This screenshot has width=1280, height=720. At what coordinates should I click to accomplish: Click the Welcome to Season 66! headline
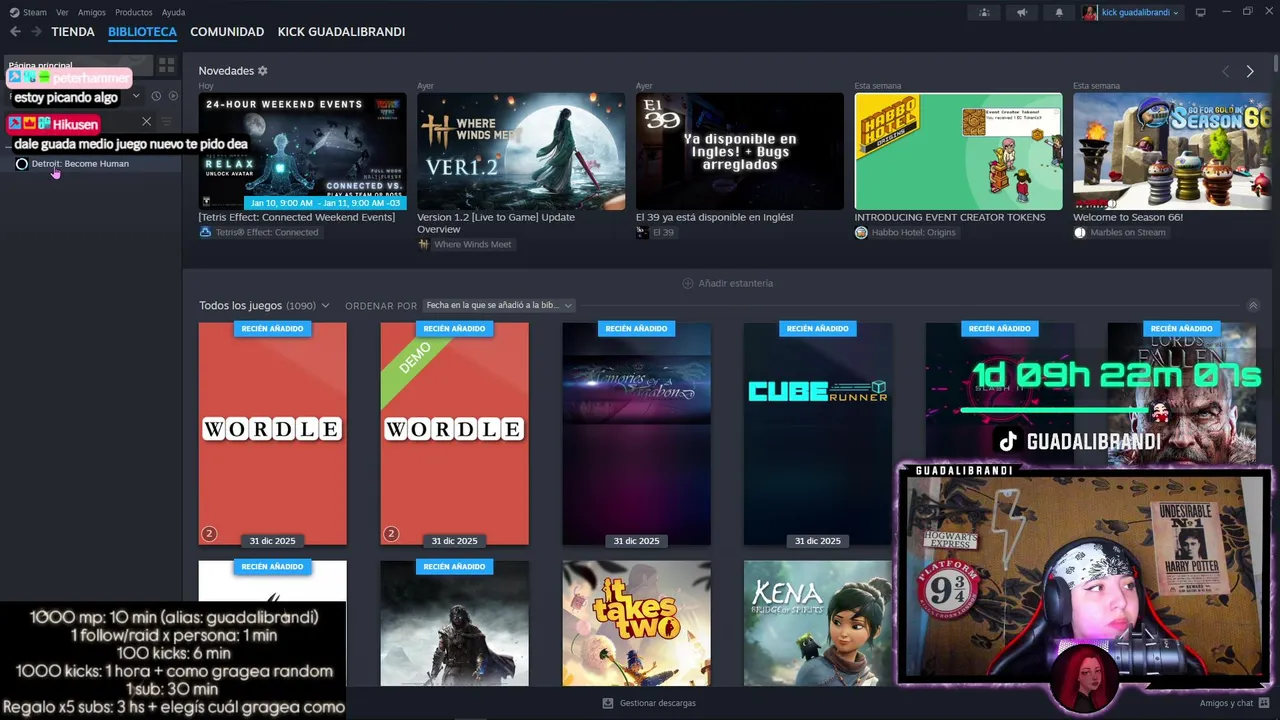[x=1128, y=217]
